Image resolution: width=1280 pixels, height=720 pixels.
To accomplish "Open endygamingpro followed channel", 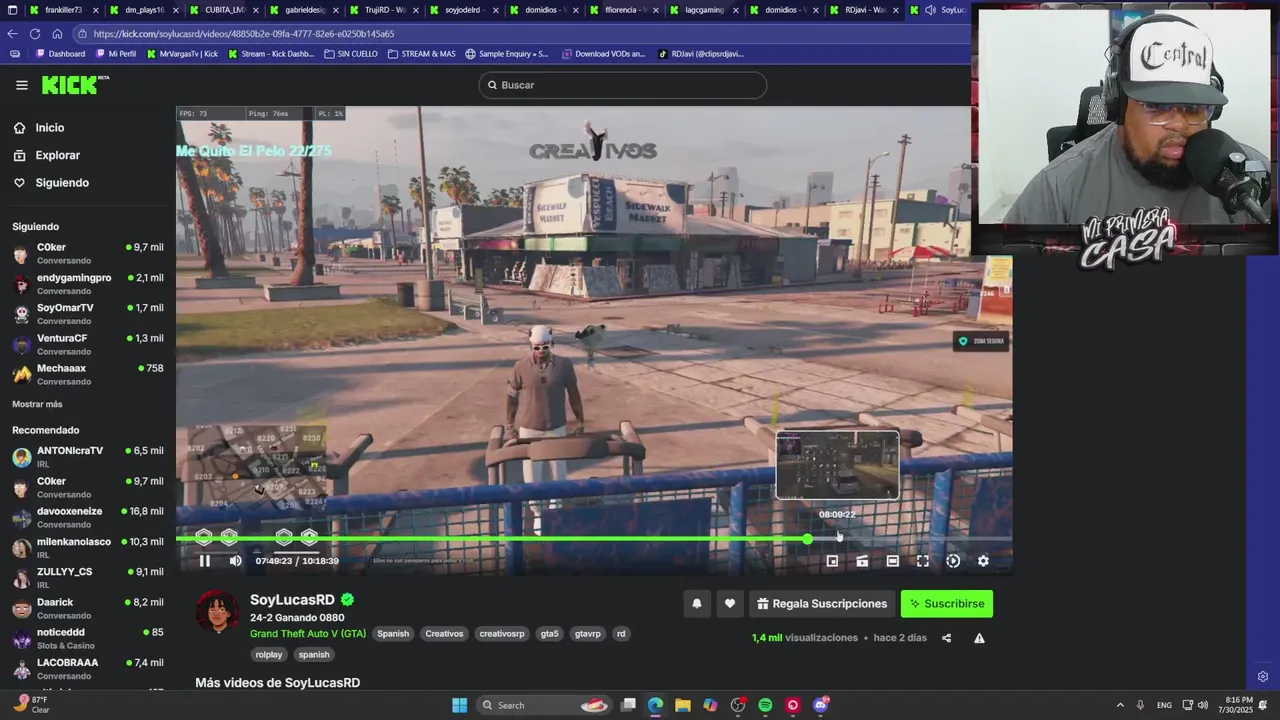I will (88, 284).
